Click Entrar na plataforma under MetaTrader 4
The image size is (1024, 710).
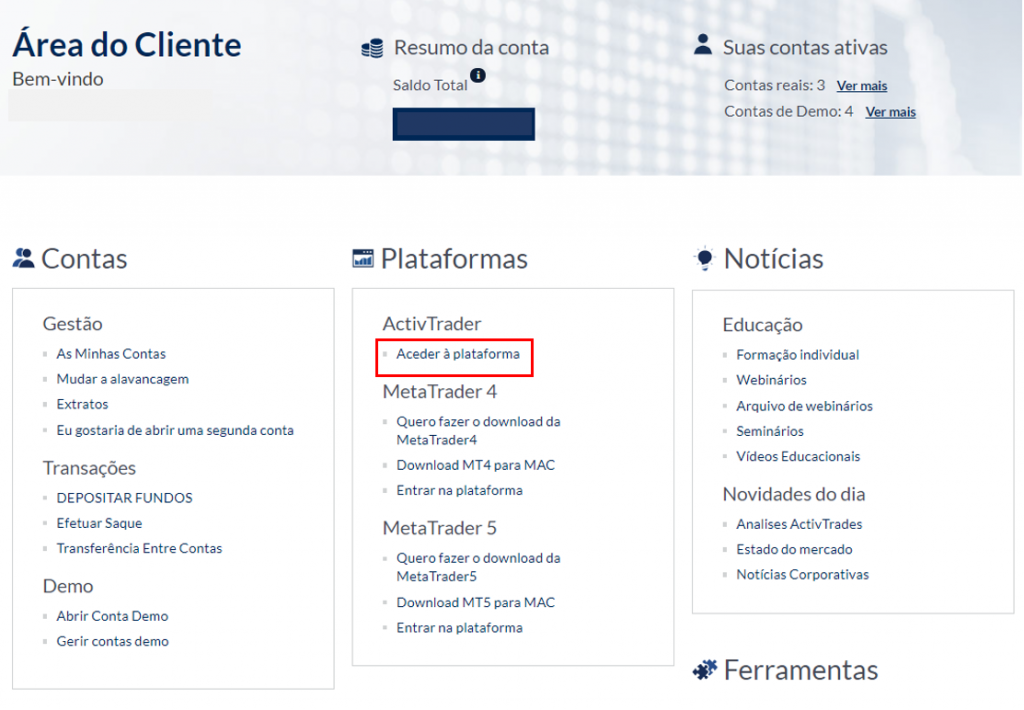[459, 491]
